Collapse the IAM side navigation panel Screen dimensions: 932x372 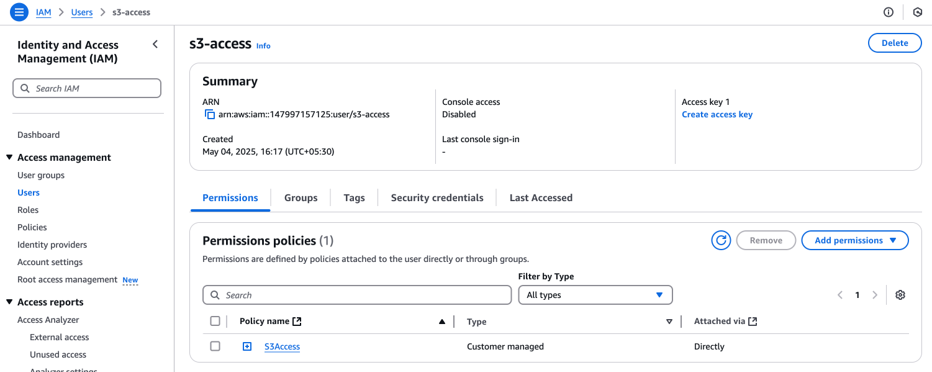(x=155, y=44)
